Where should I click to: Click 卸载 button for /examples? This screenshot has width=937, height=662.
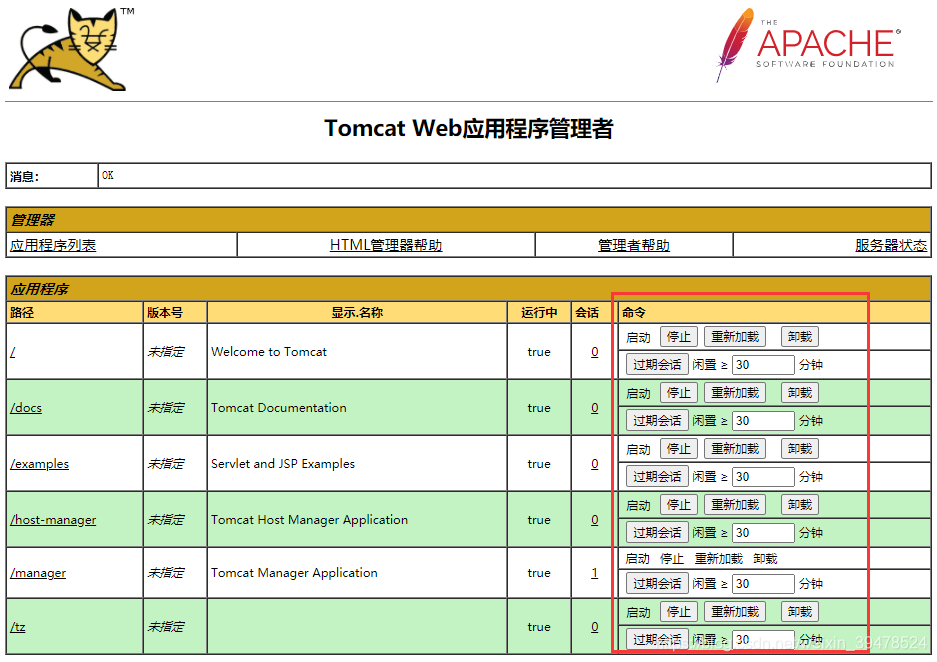(800, 449)
